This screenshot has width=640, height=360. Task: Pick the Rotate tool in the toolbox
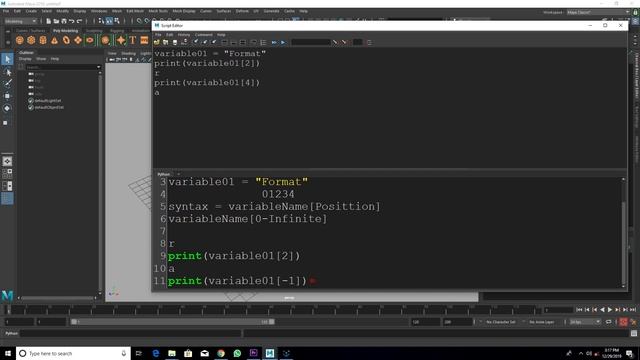pos(7,108)
